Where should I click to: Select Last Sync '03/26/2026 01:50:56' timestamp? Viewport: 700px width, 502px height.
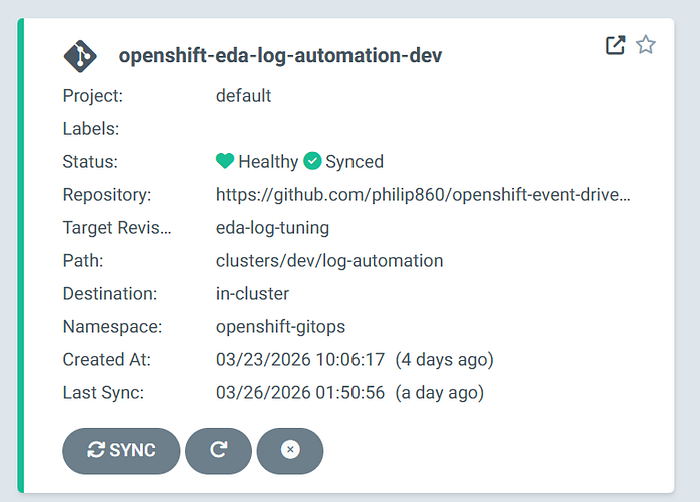tap(300, 393)
